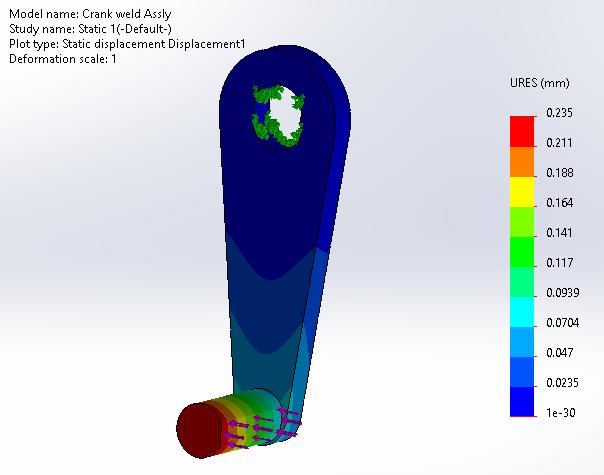Click the purple force arrows on the pin
Viewport: 604px width, 475px height.
click(262, 428)
